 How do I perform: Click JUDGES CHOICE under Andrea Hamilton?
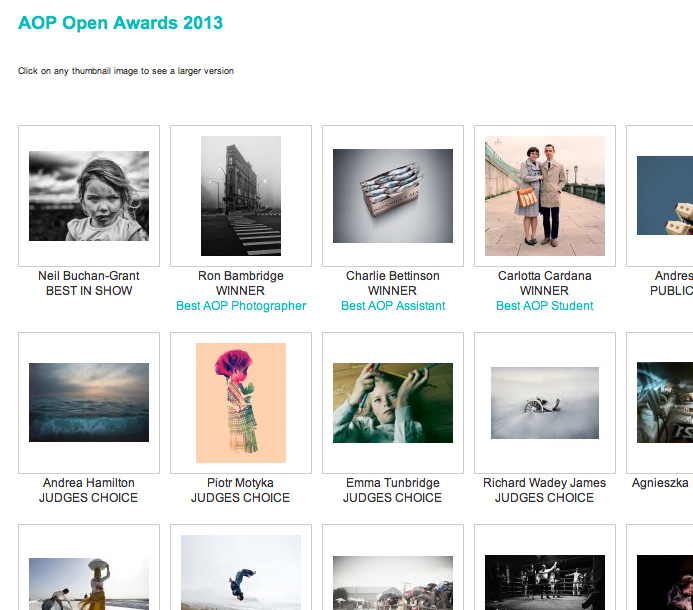tap(88, 498)
